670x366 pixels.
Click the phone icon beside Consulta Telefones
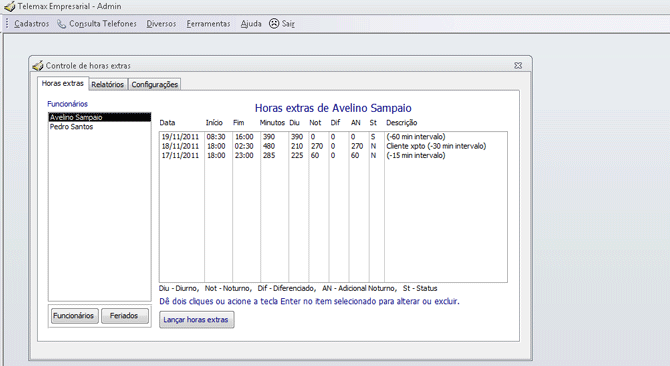coord(62,24)
